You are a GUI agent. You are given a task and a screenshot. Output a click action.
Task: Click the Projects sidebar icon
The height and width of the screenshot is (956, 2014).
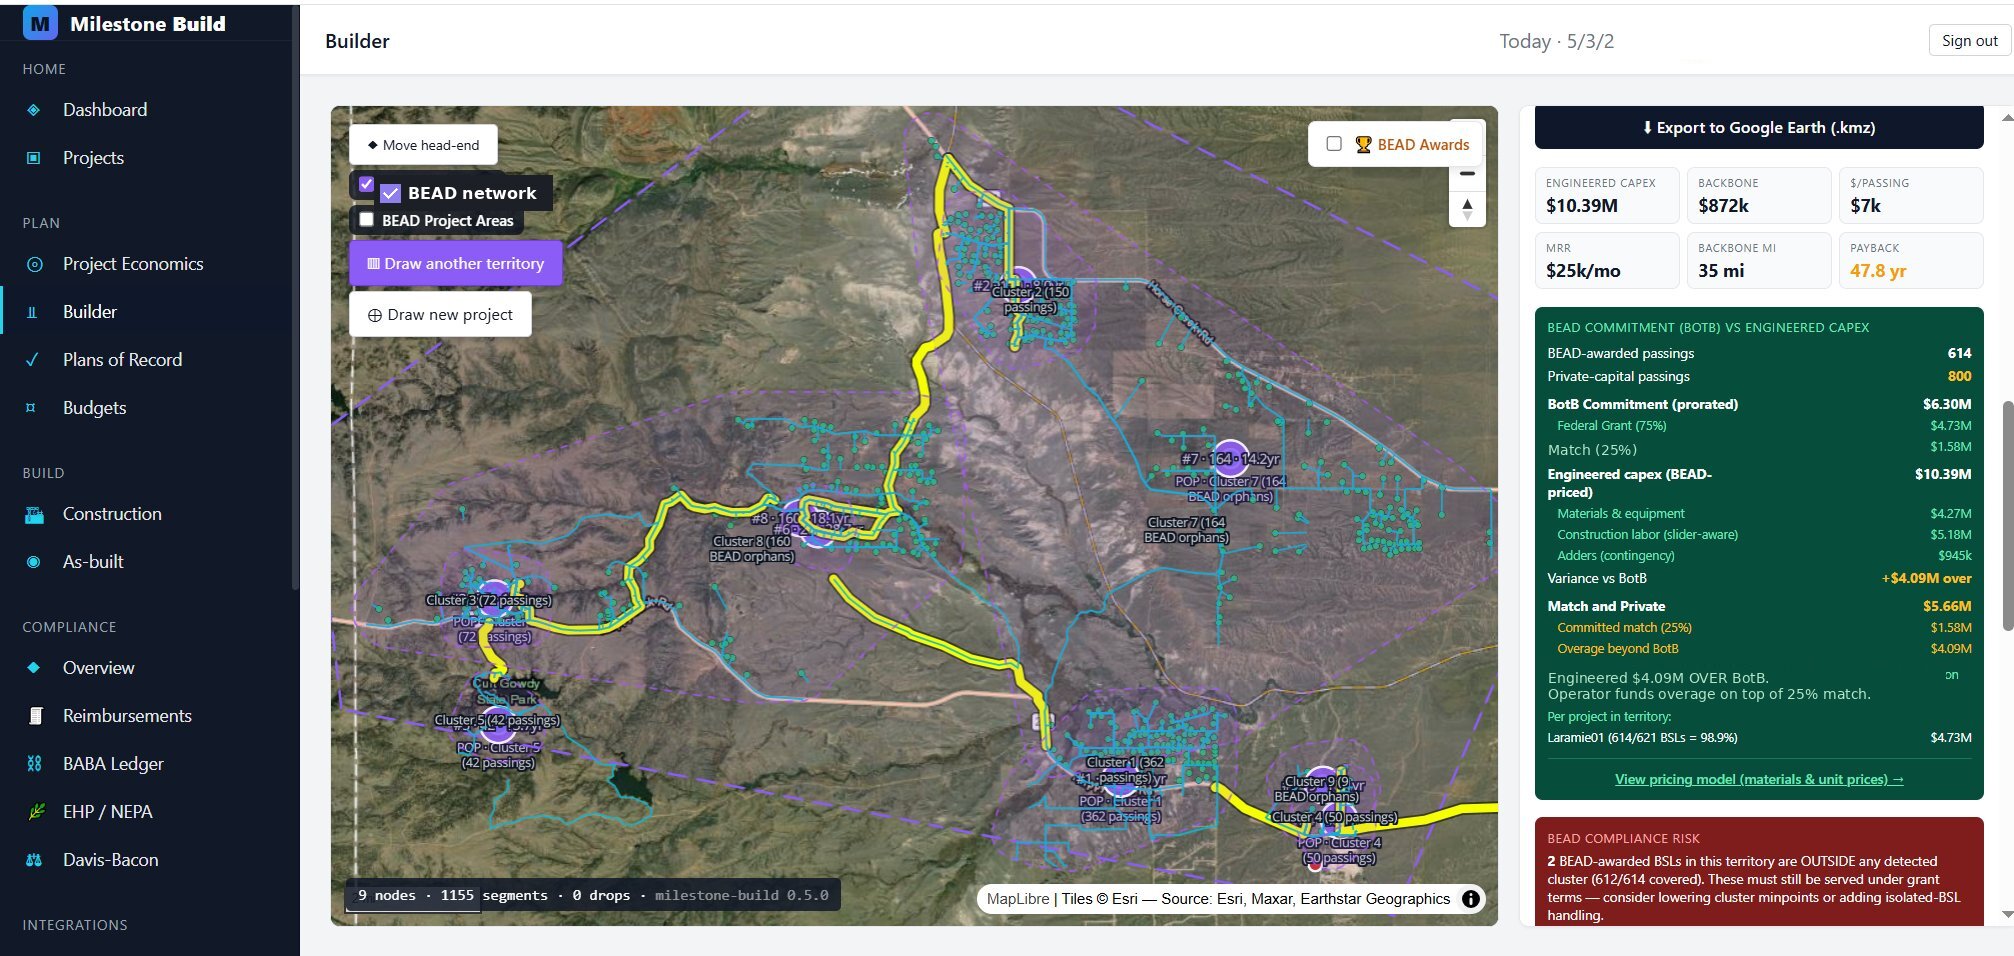coord(34,158)
